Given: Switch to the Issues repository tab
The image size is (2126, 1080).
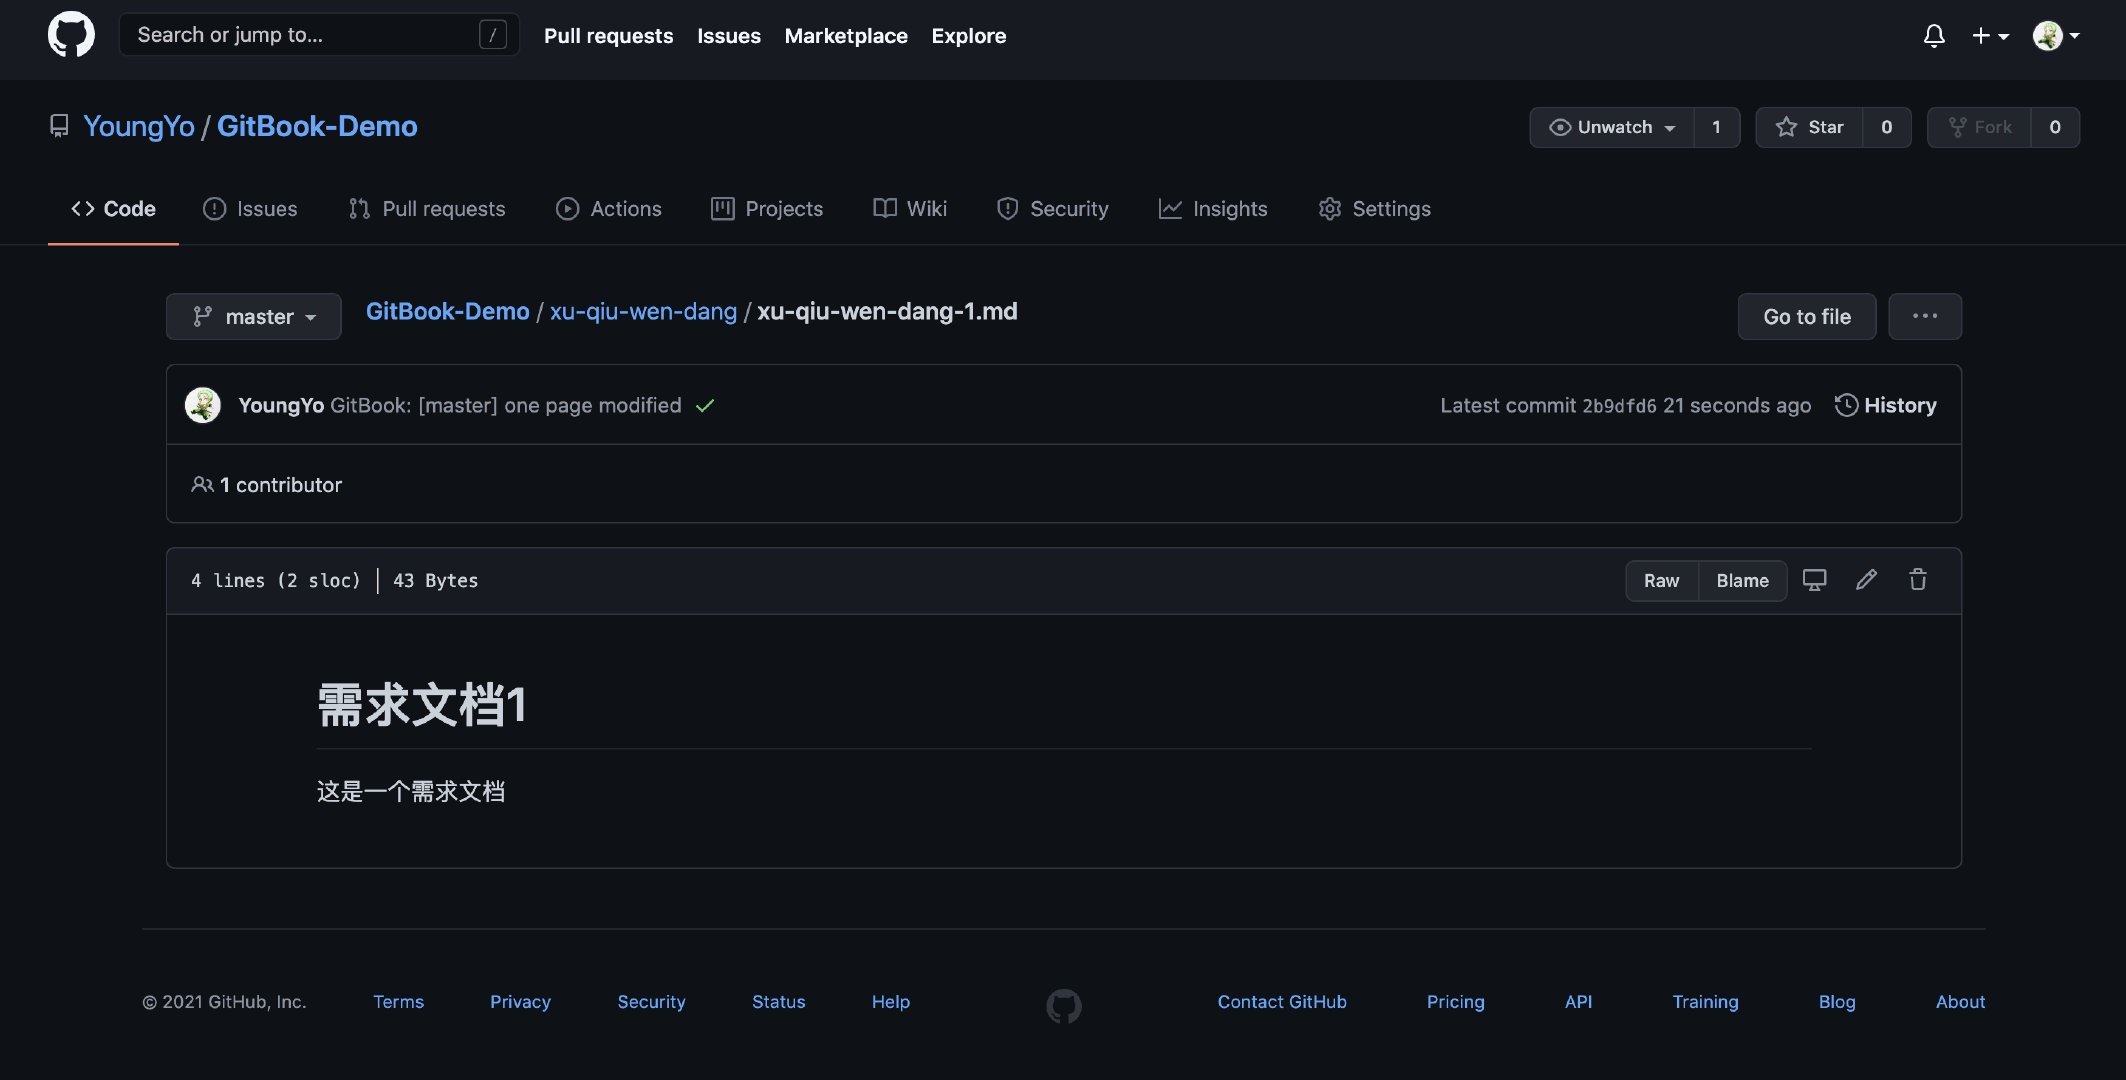Looking at the screenshot, I should pos(250,209).
